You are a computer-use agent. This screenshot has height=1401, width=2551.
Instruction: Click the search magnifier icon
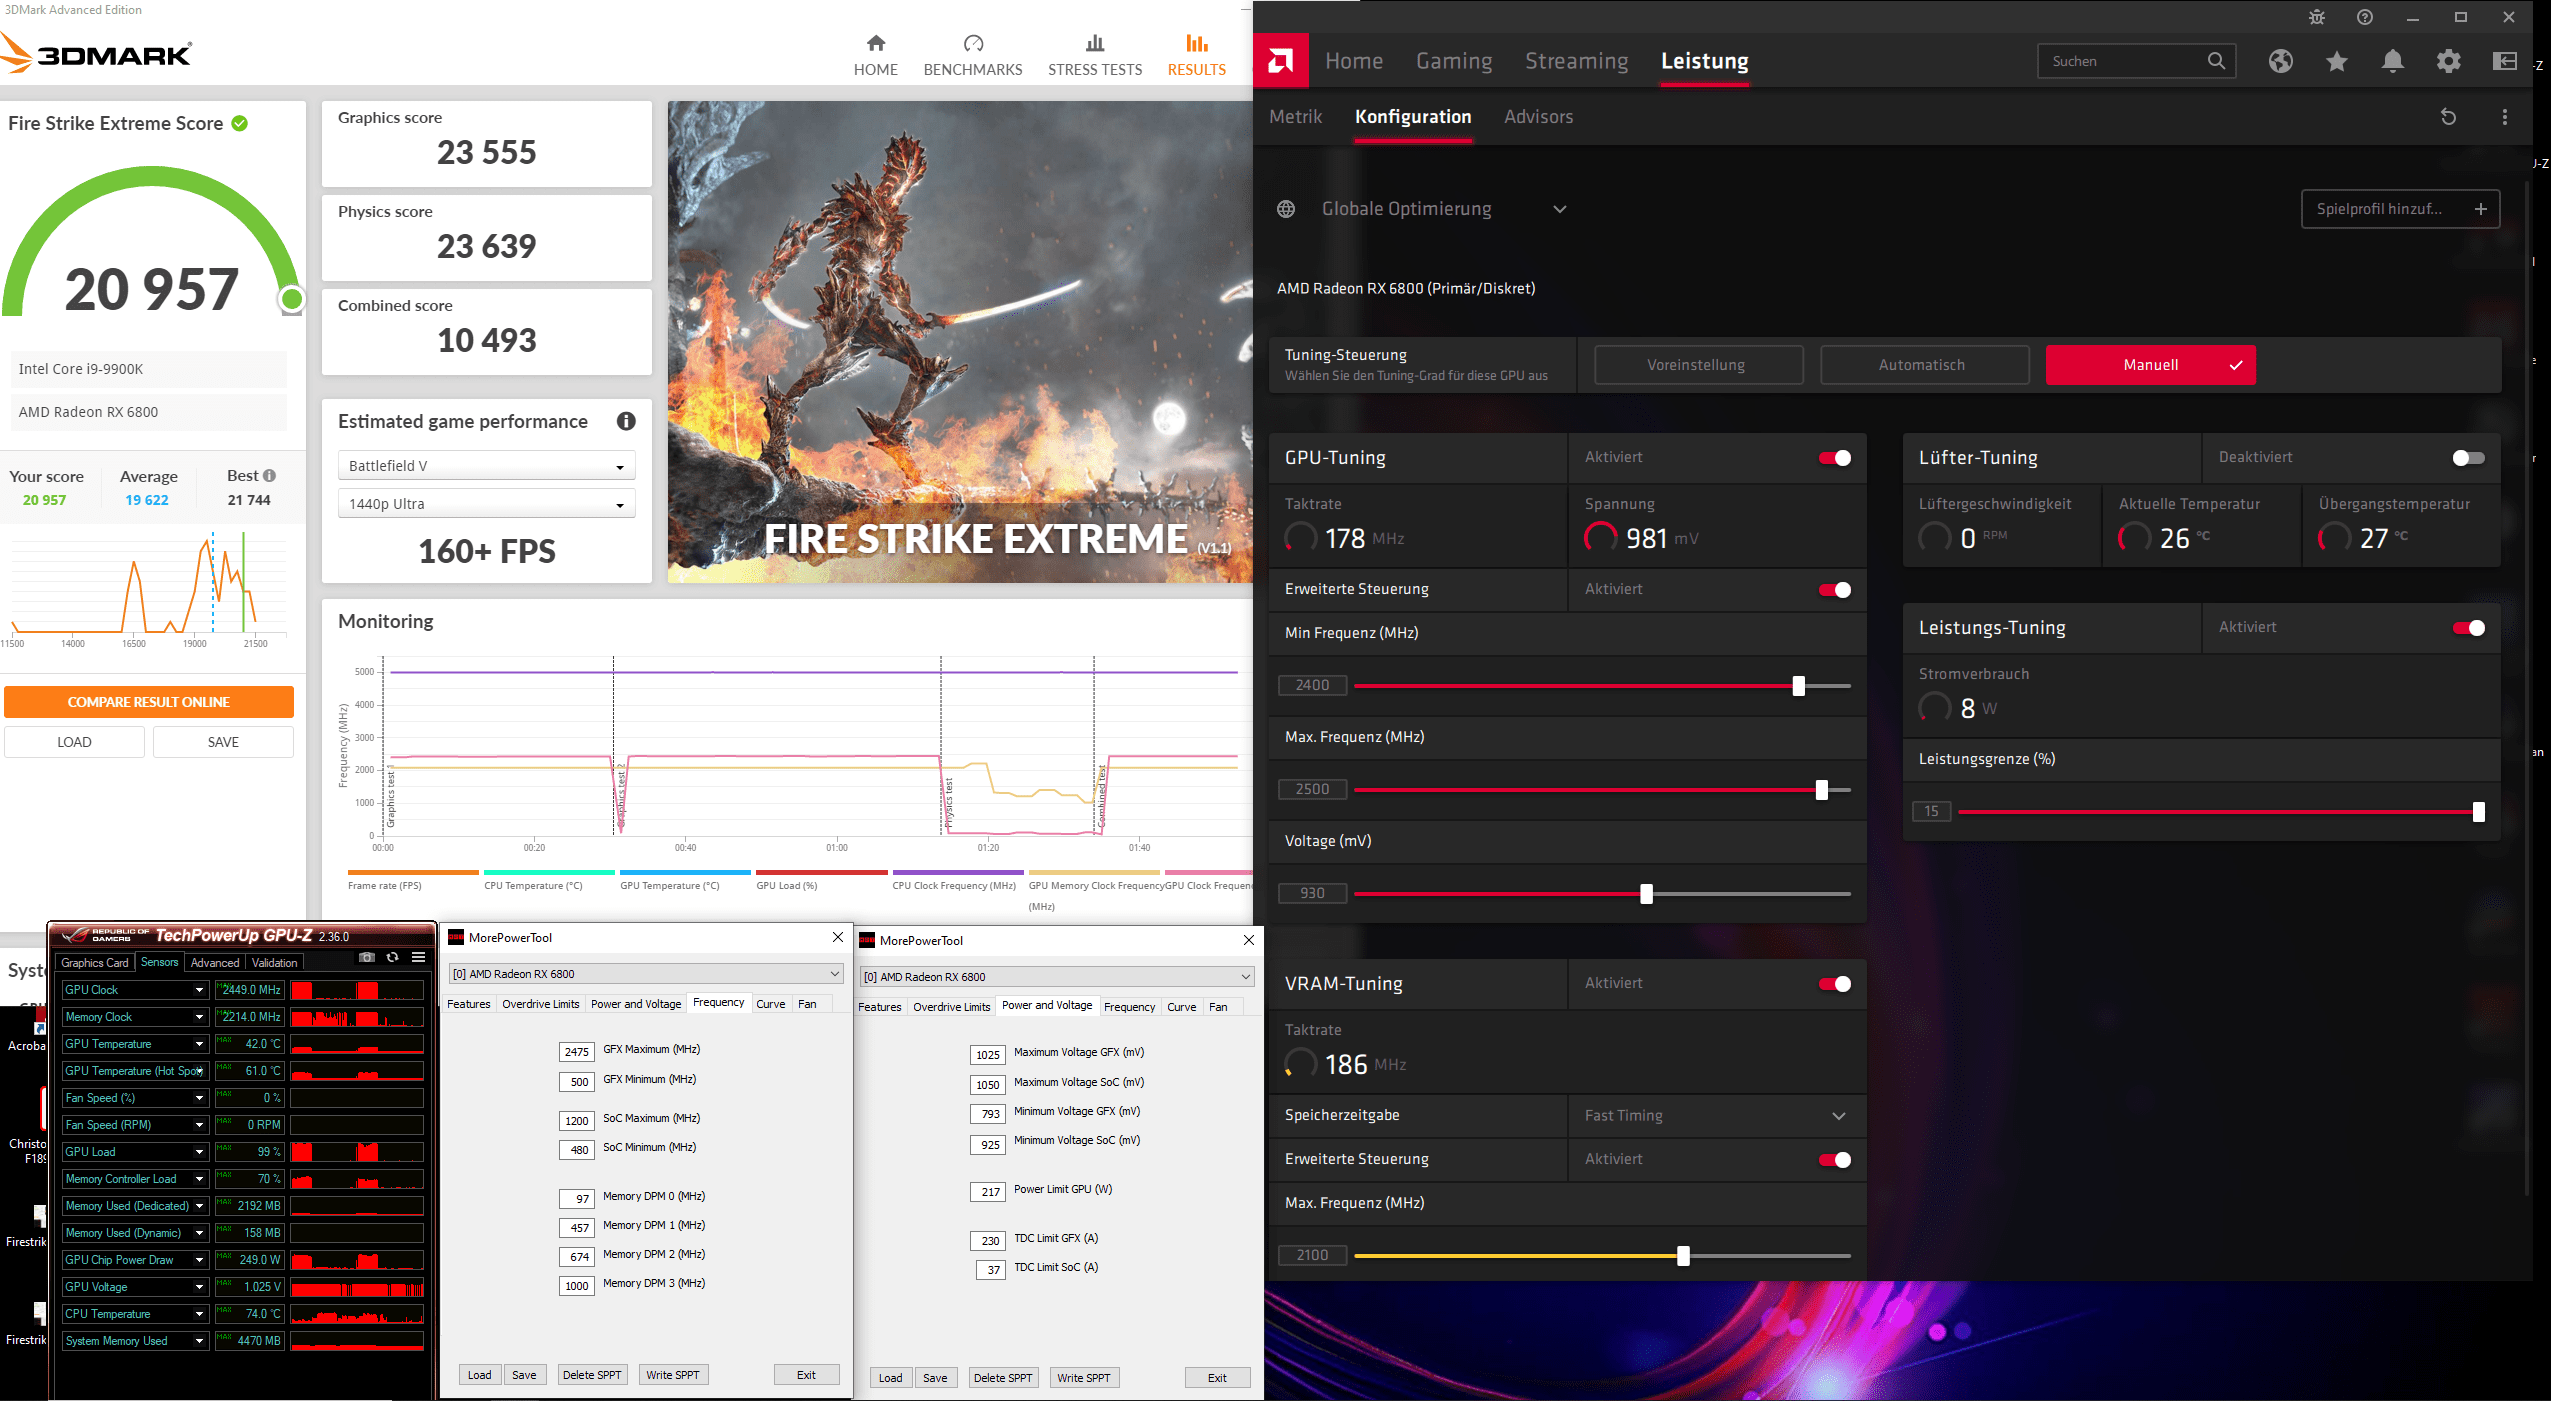pos(2216,61)
